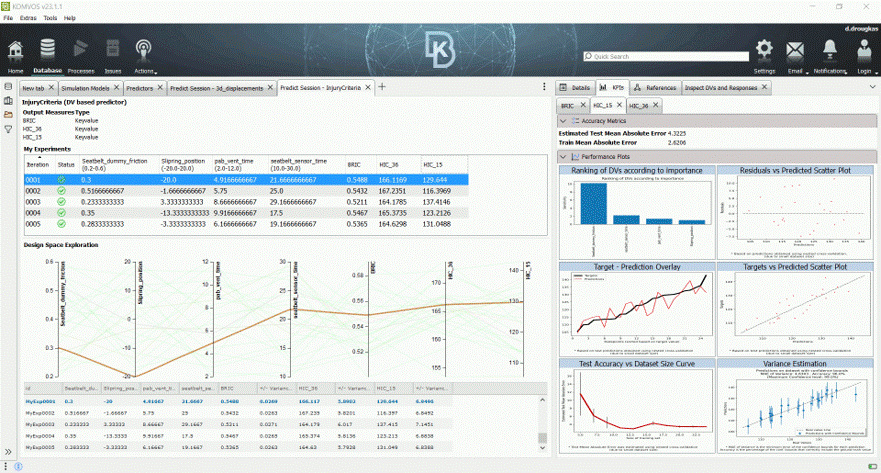
Task: Select experiment row 0002
Action: pyautogui.click(x=246, y=191)
